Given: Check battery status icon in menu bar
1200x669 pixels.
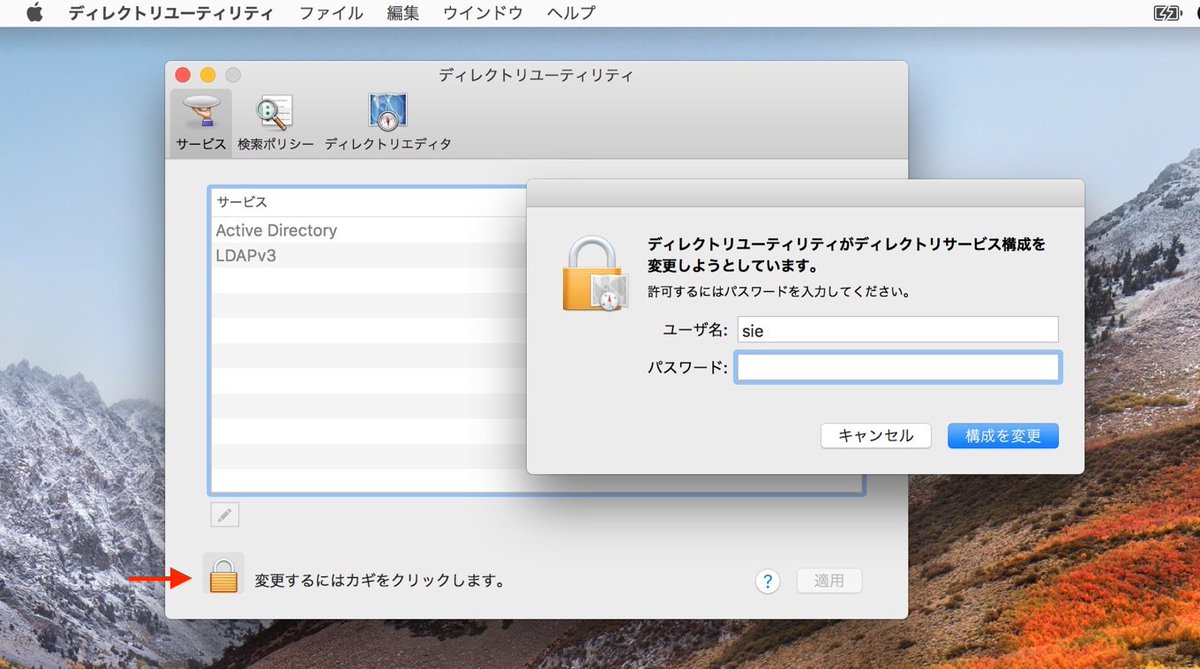Looking at the screenshot, I should pyautogui.click(x=1167, y=13).
